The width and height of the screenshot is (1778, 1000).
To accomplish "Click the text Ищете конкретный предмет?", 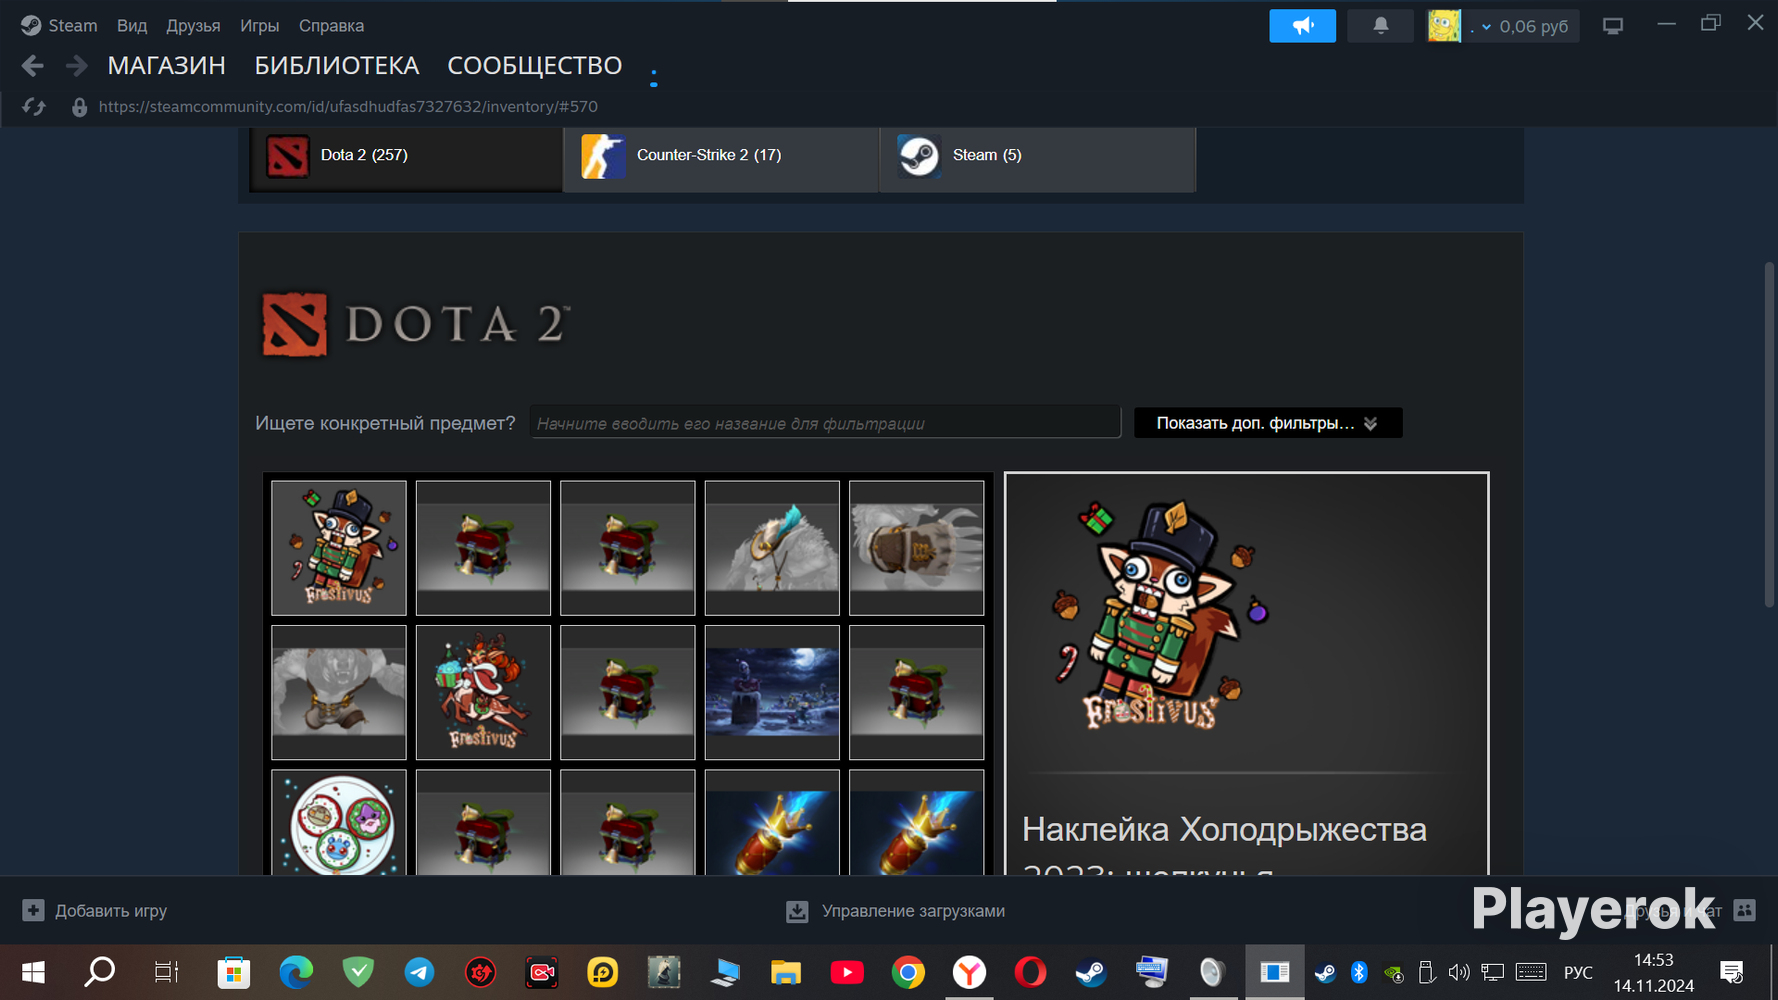I will [385, 423].
